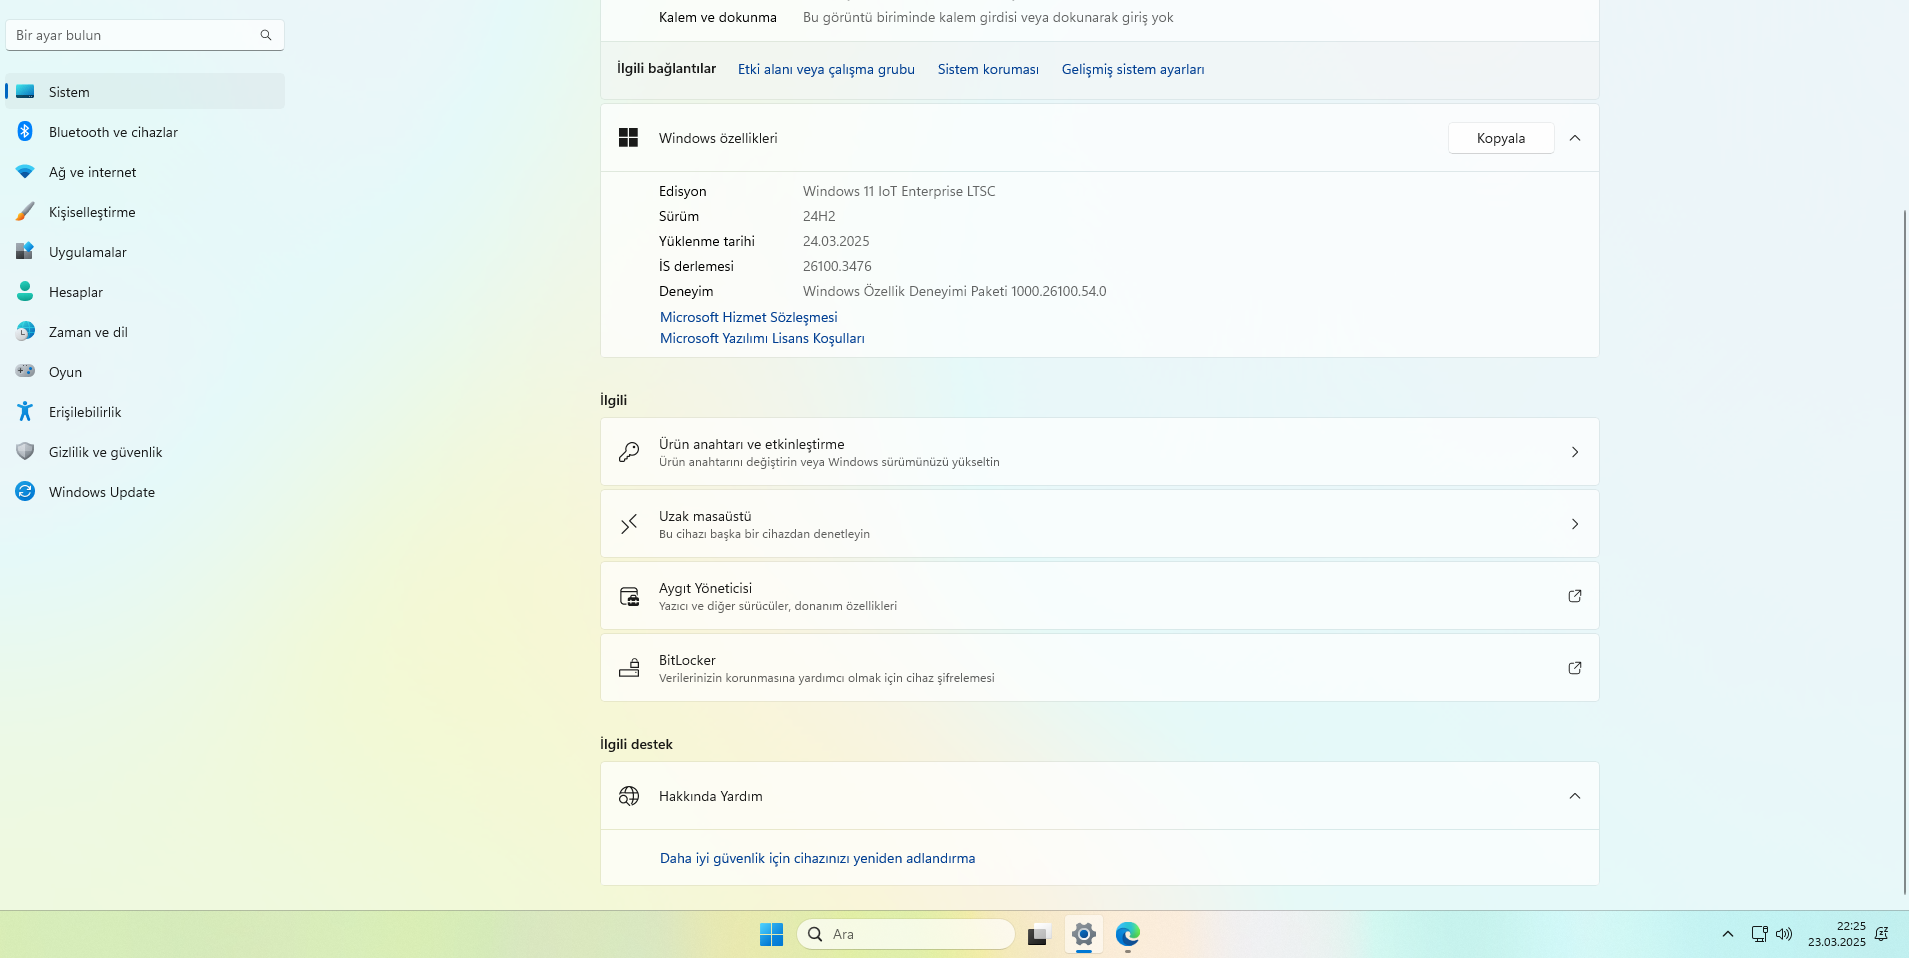The image size is (1909, 958).
Task: Click the Hakkında Yardım globe icon
Action: (x=629, y=796)
